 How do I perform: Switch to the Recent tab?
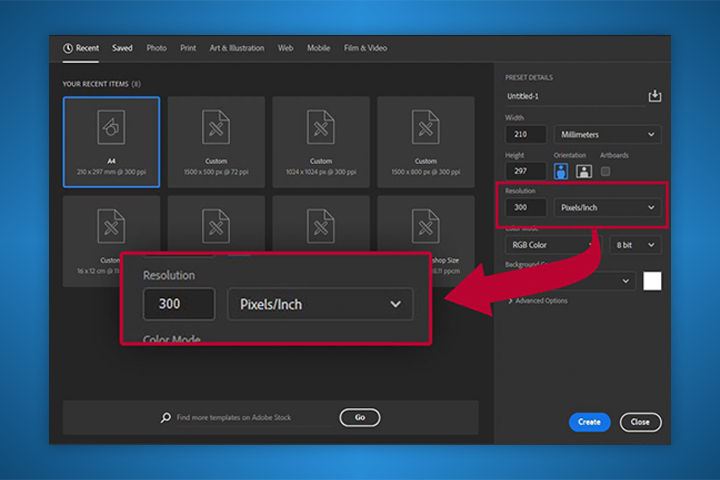tap(81, 48)
